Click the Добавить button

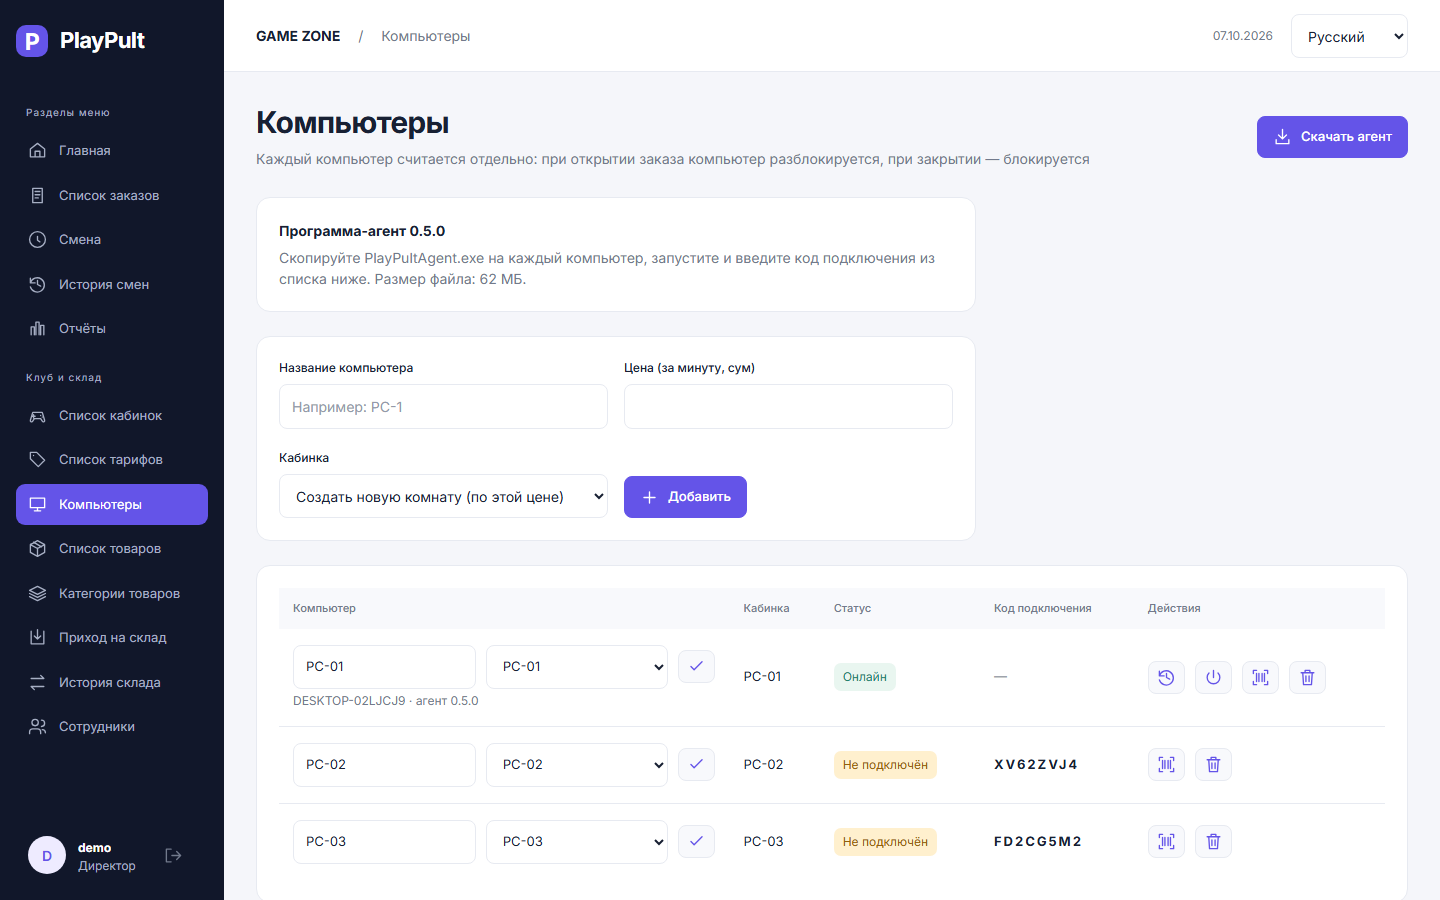[685, 497]
